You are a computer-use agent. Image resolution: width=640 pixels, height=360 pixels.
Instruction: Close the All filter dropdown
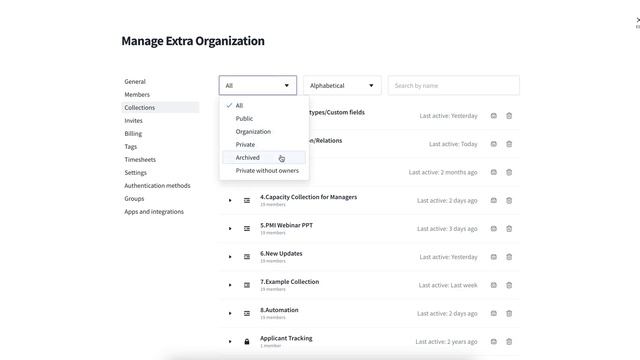[x=258, y=85]
